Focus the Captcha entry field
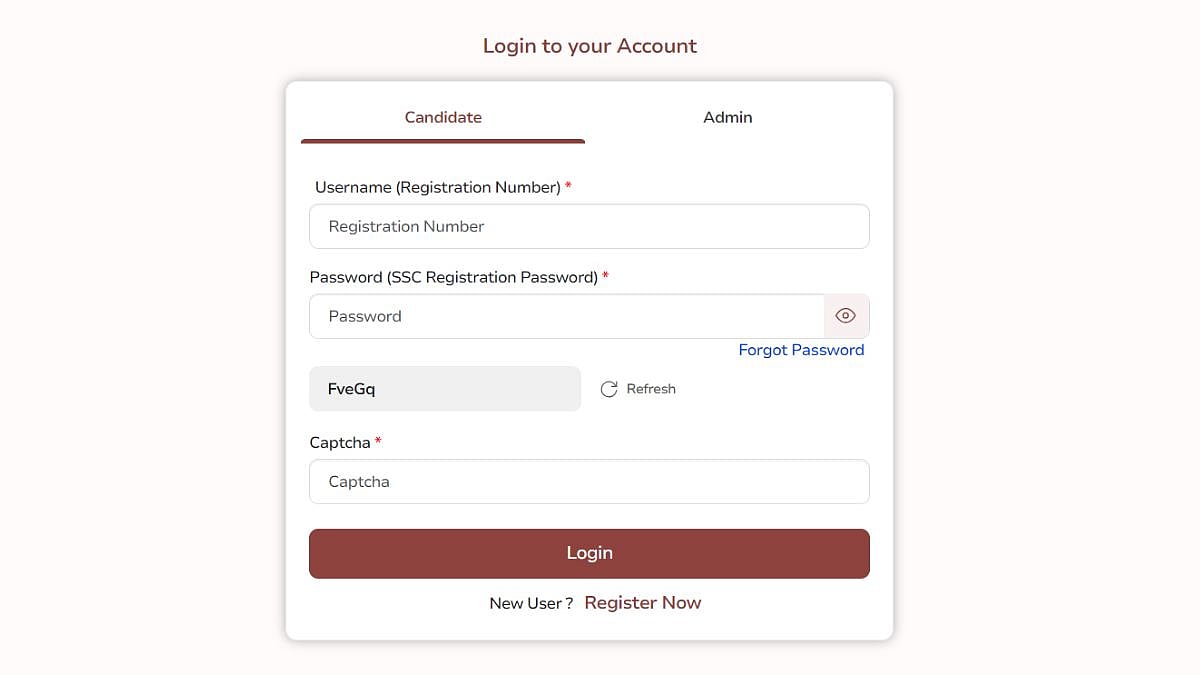The height and width of the screenshot is (675, 1200). [x=589, y=481]
